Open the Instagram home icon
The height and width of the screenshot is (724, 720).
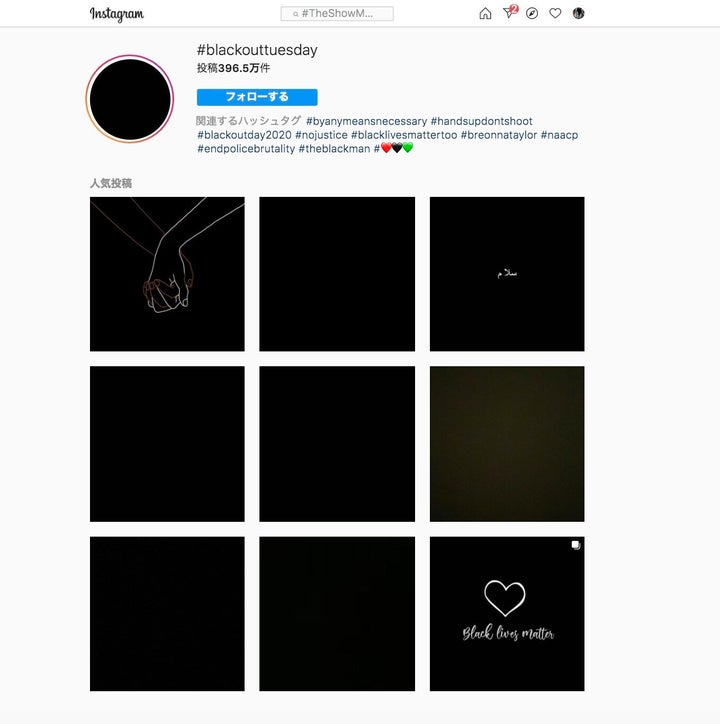(485, 13)
